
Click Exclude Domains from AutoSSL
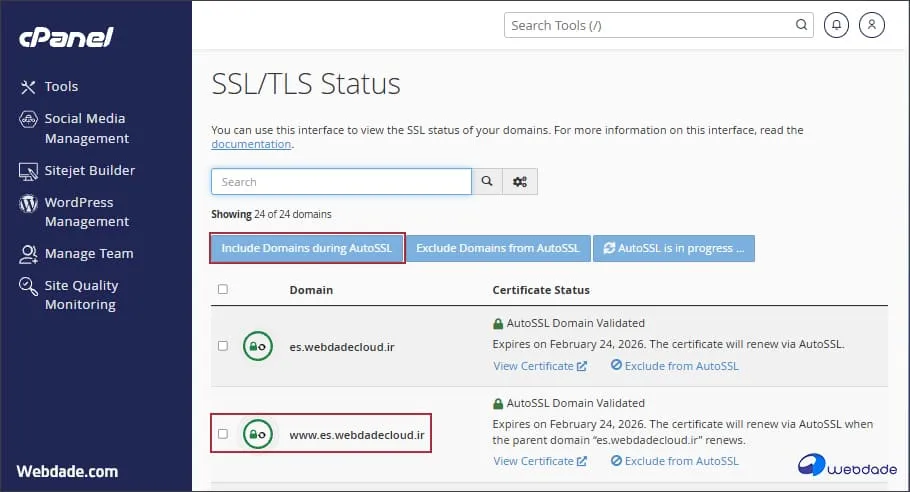(498, 248)
